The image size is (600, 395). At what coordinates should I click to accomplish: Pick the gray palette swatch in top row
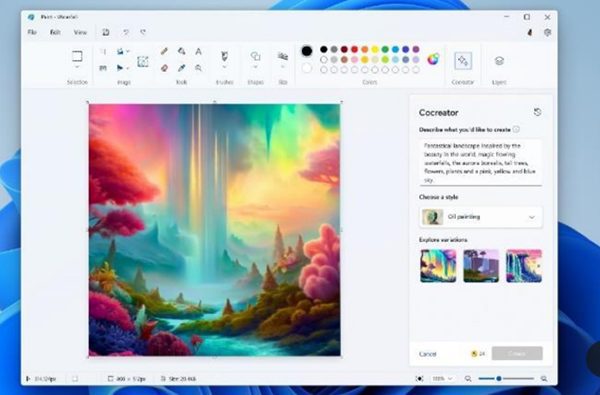click(x=334, y=49)
